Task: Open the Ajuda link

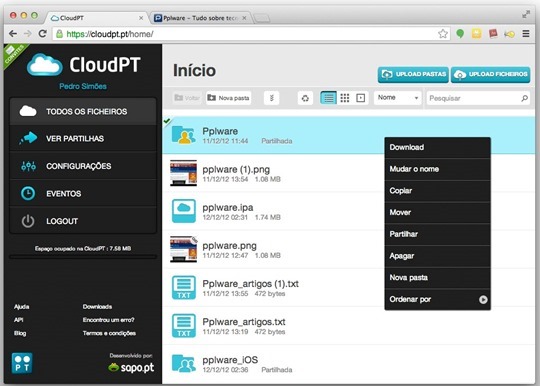Action: (x=21, y=306)
